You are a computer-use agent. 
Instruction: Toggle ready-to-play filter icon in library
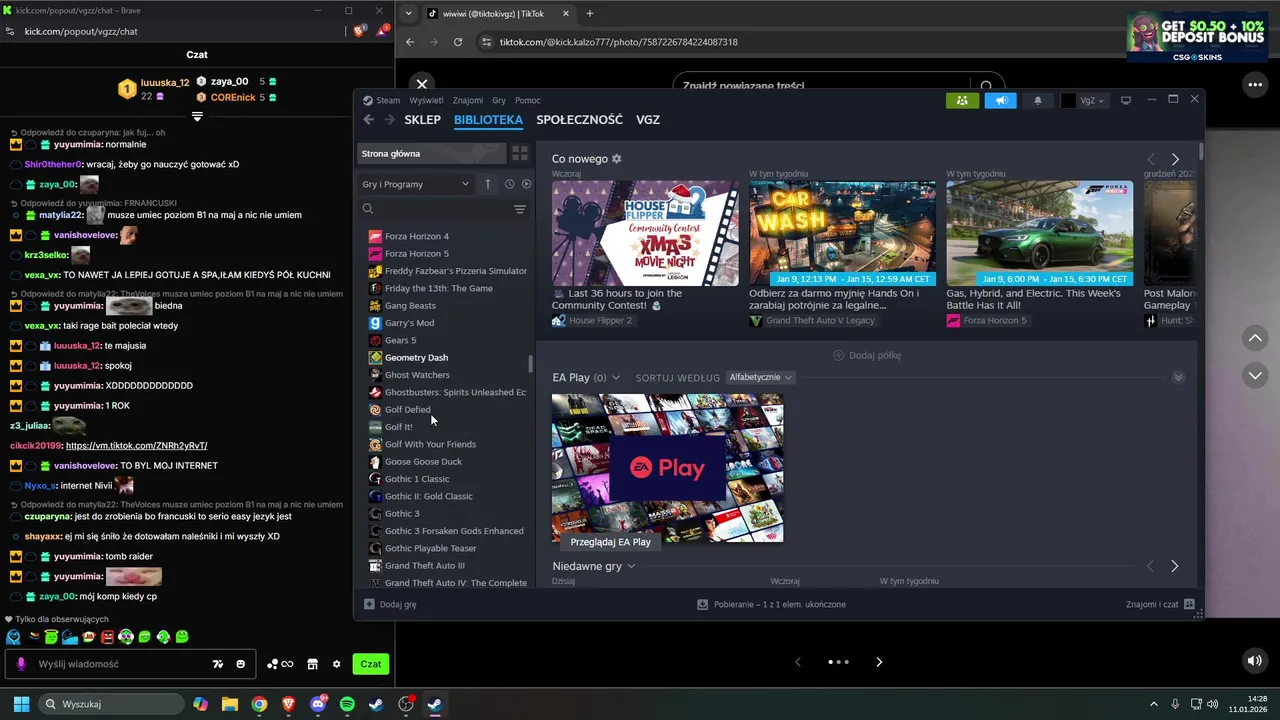pyautogui.click(x=526, y=184)
